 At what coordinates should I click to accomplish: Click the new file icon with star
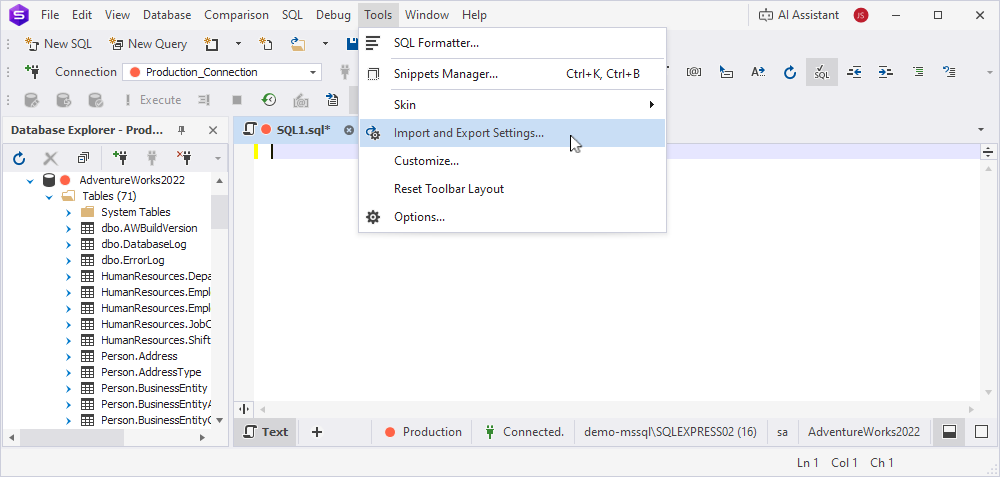pyautogui.click(x=266, y=44)
